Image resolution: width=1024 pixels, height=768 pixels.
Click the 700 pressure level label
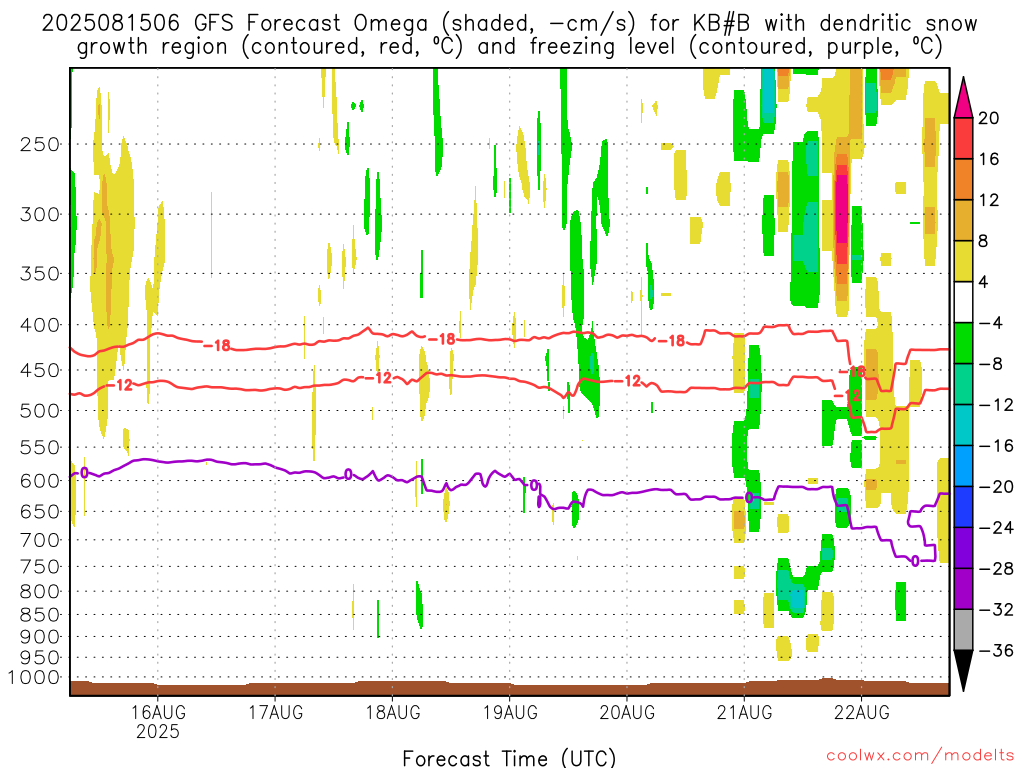[40, 540]
